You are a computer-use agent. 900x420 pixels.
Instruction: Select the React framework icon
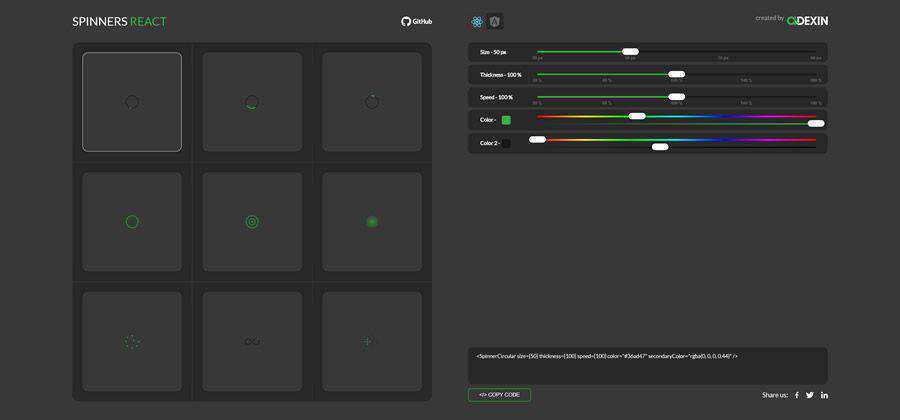477,21
